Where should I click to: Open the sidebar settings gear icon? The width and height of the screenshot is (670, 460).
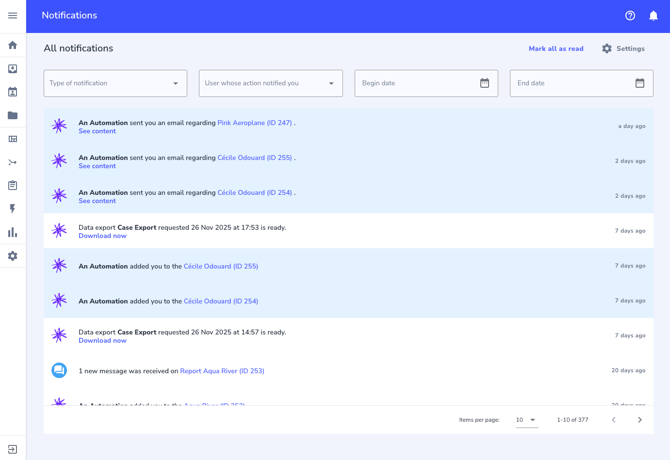coord(12,256)
